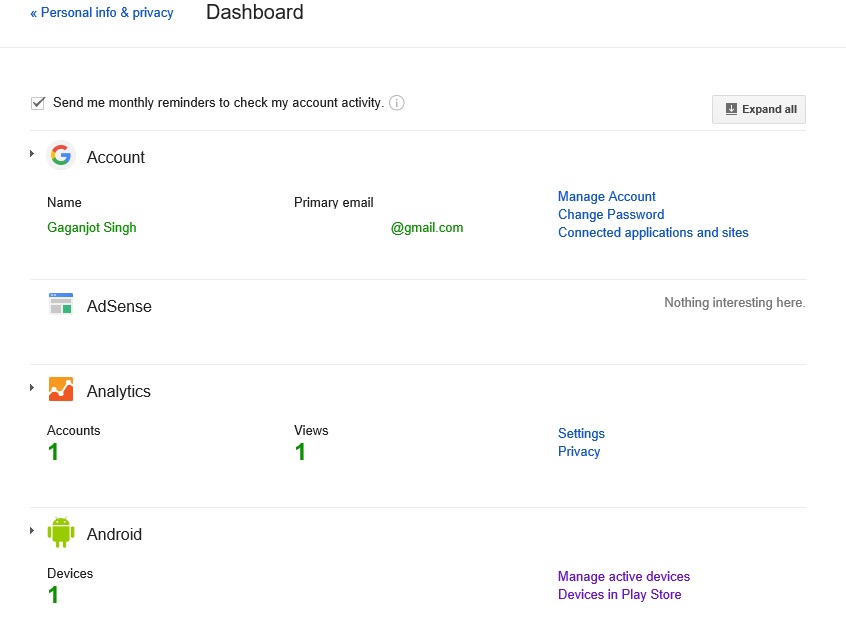846x620 pixels.
Task: Open the Manage Account link
Action: [606, 196]
